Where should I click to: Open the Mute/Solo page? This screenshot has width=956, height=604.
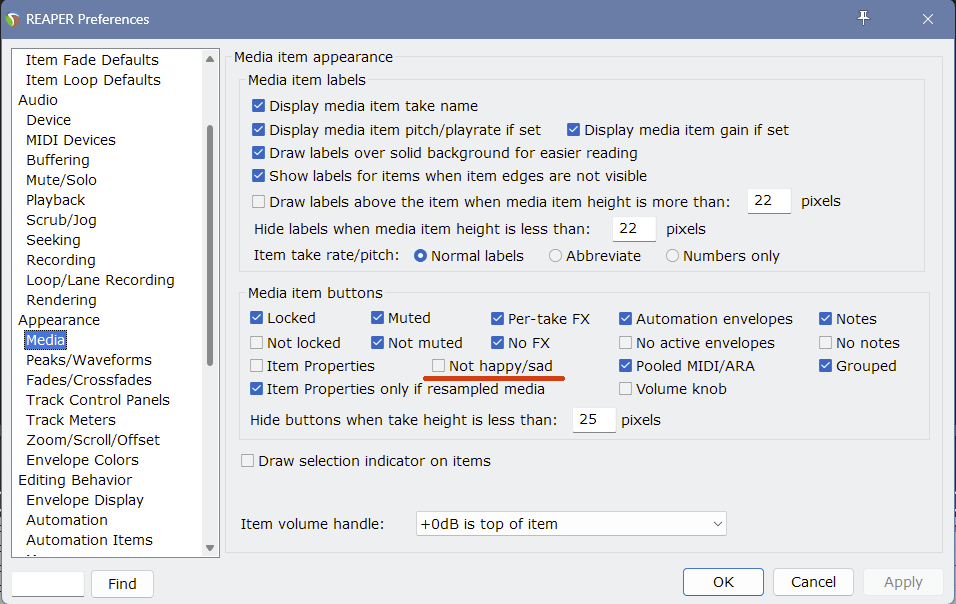coord(62,180)
